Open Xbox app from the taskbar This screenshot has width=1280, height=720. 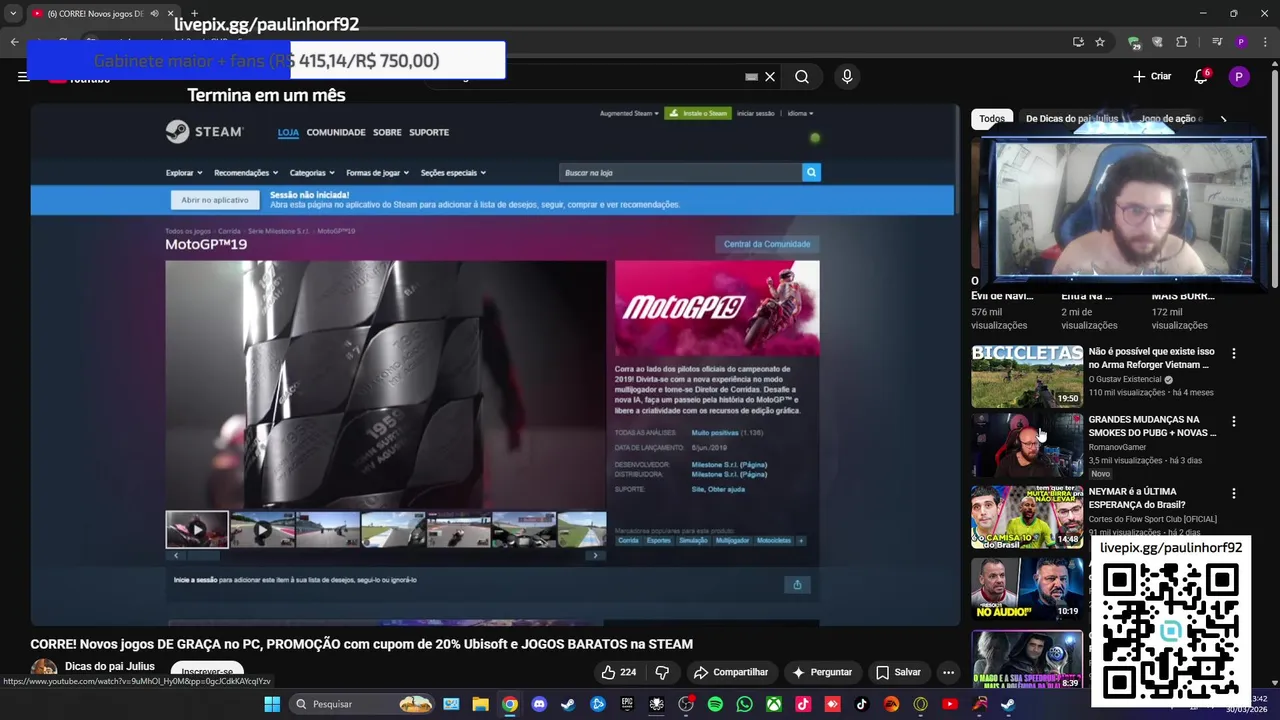point(774,704)
